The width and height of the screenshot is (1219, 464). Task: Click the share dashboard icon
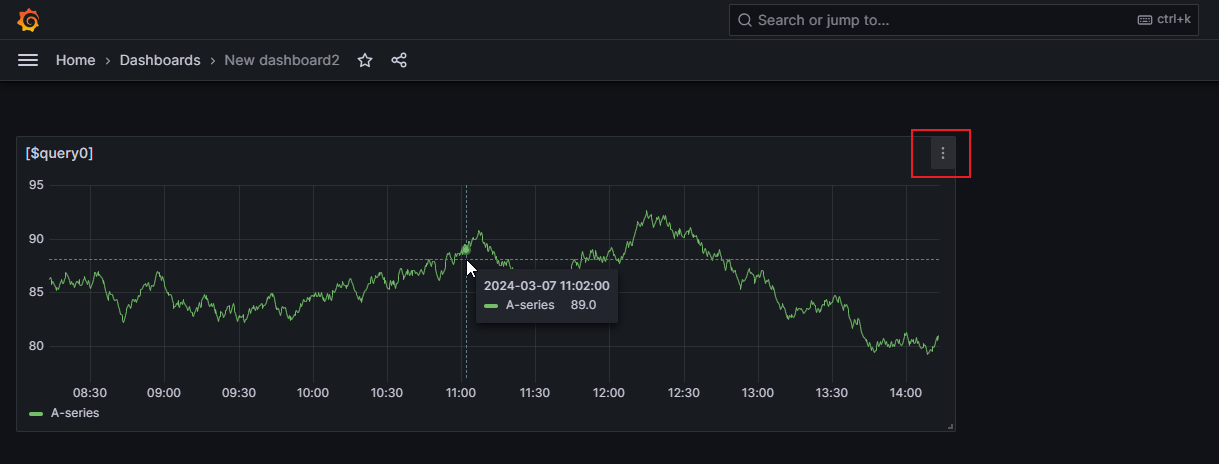pyautogui.click(x=399, y=60)
